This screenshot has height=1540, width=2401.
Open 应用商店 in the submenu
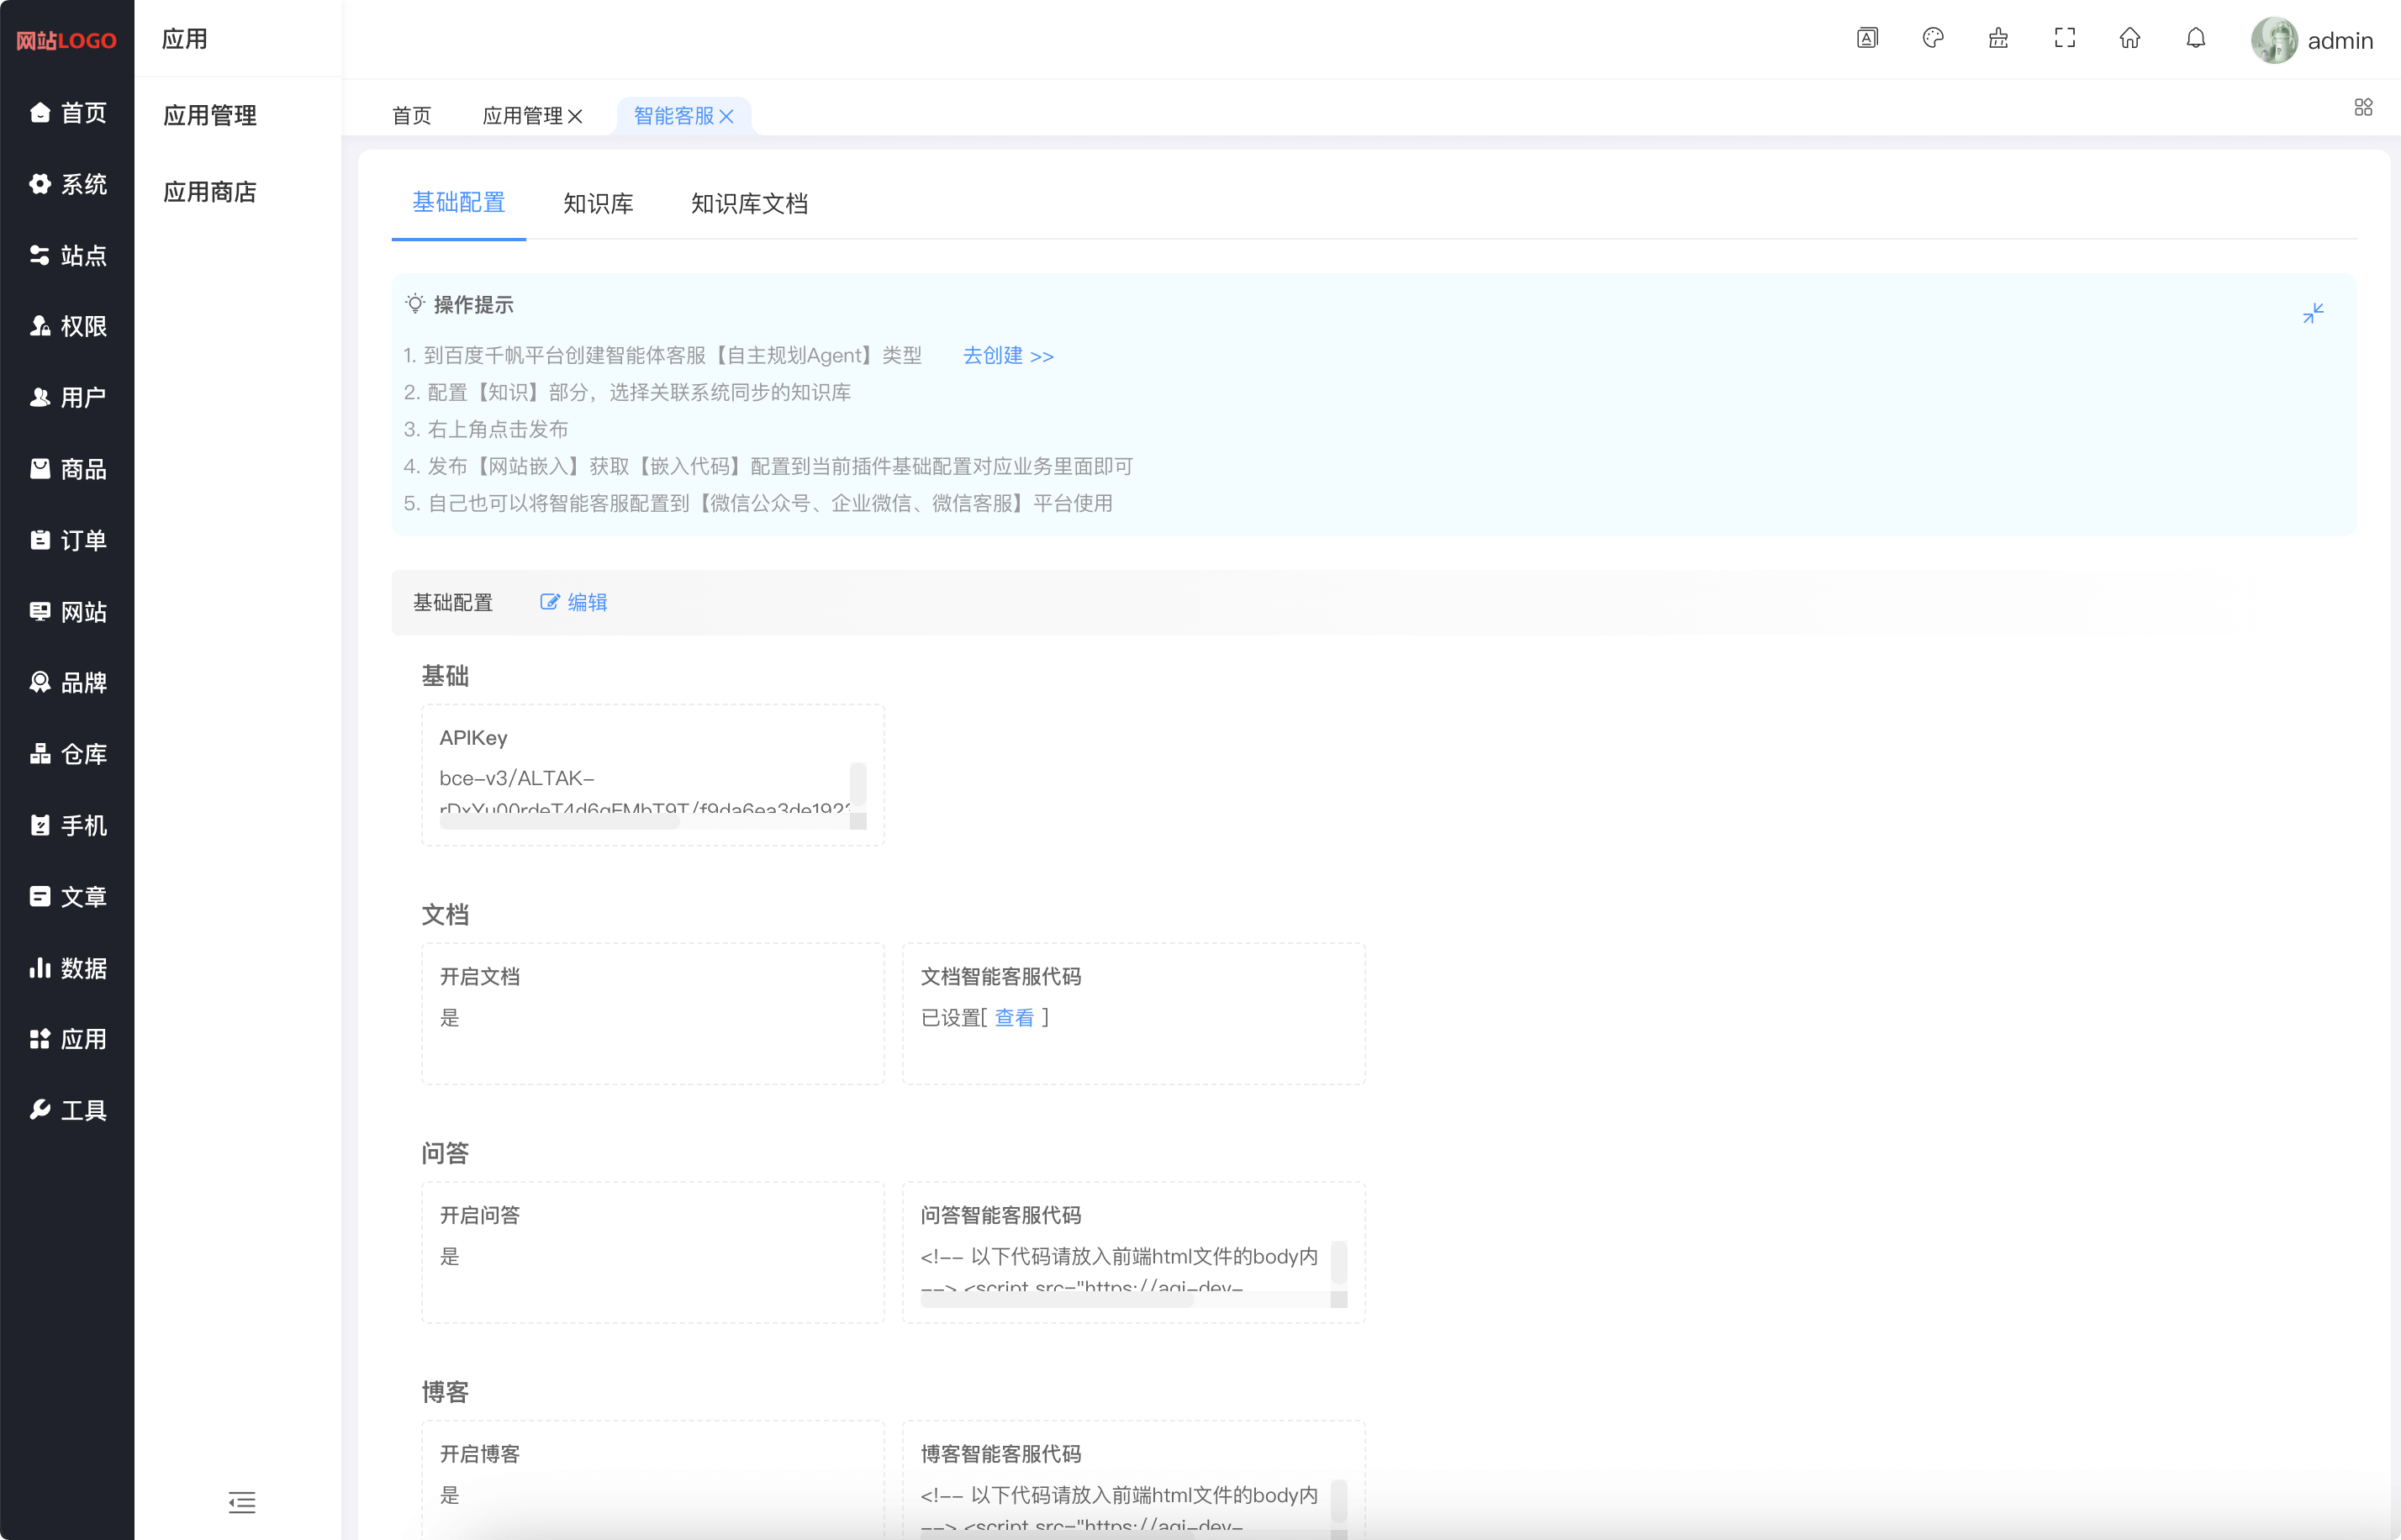click(x=210, y=192)
